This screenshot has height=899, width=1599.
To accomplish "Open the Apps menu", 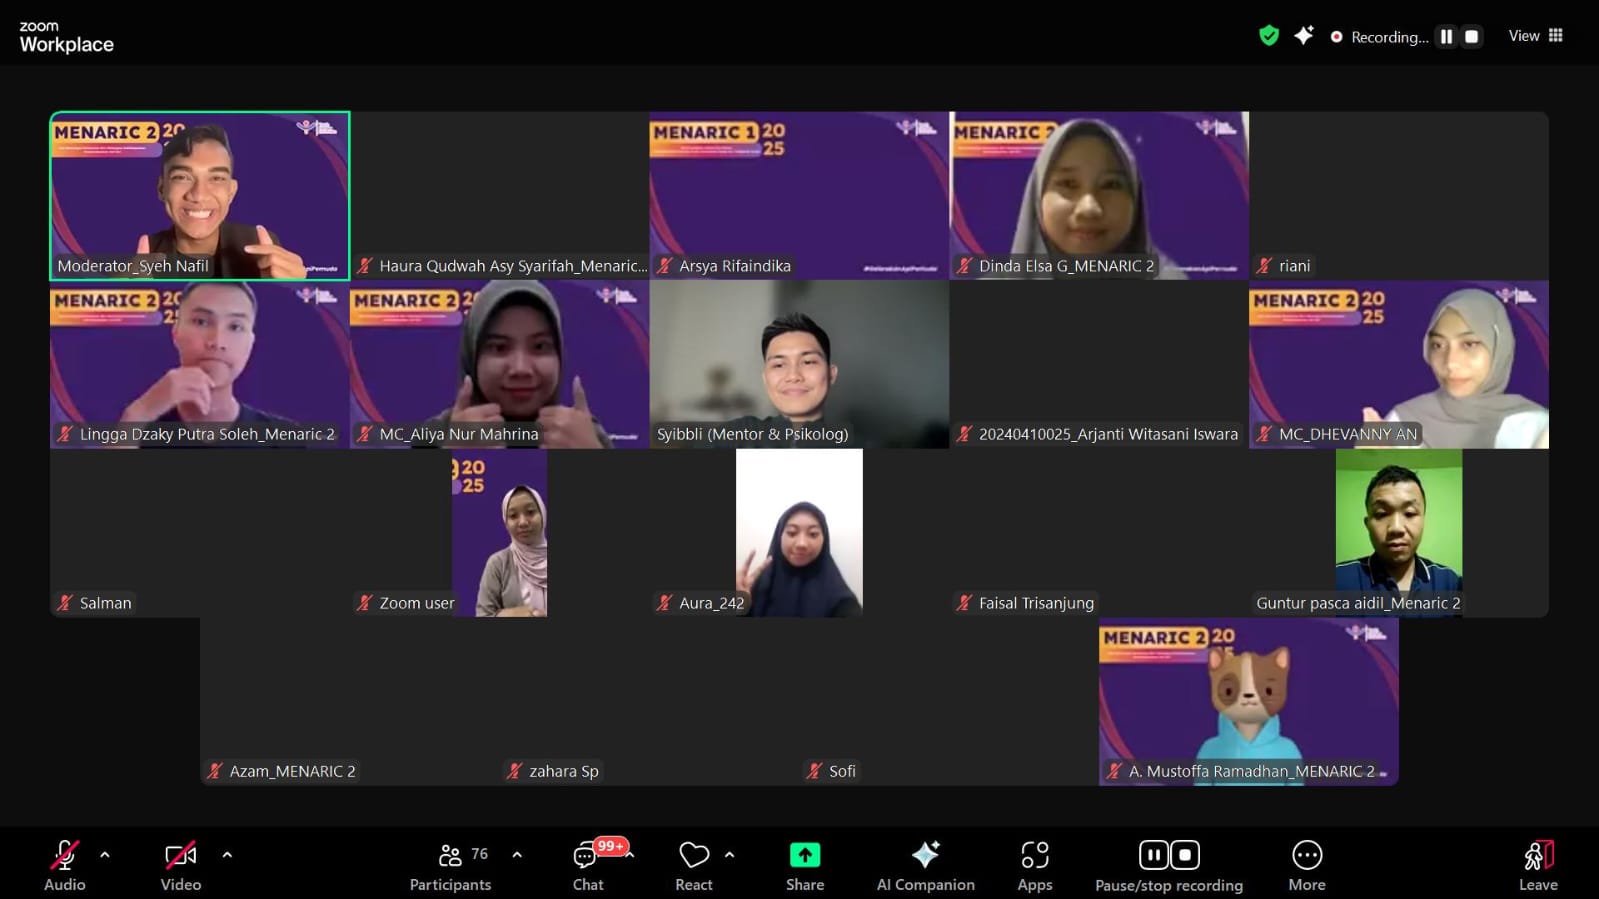I will pyautogui.click(x=1034, y=865).
